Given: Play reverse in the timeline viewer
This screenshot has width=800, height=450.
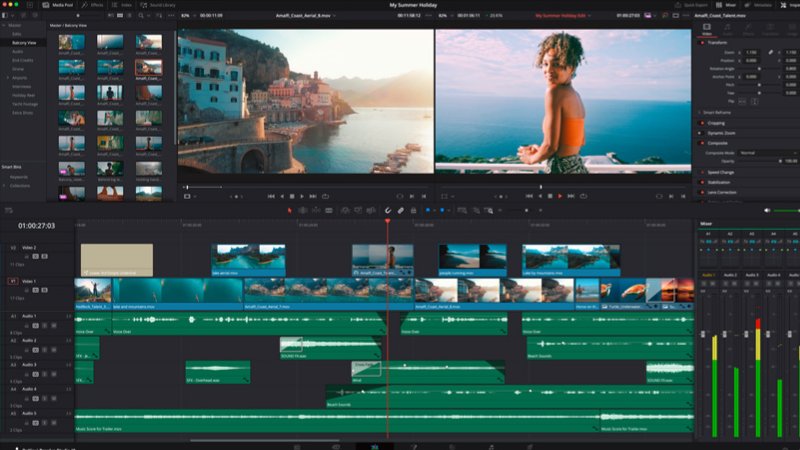Looking at the screenshot, I should point(540,196).
